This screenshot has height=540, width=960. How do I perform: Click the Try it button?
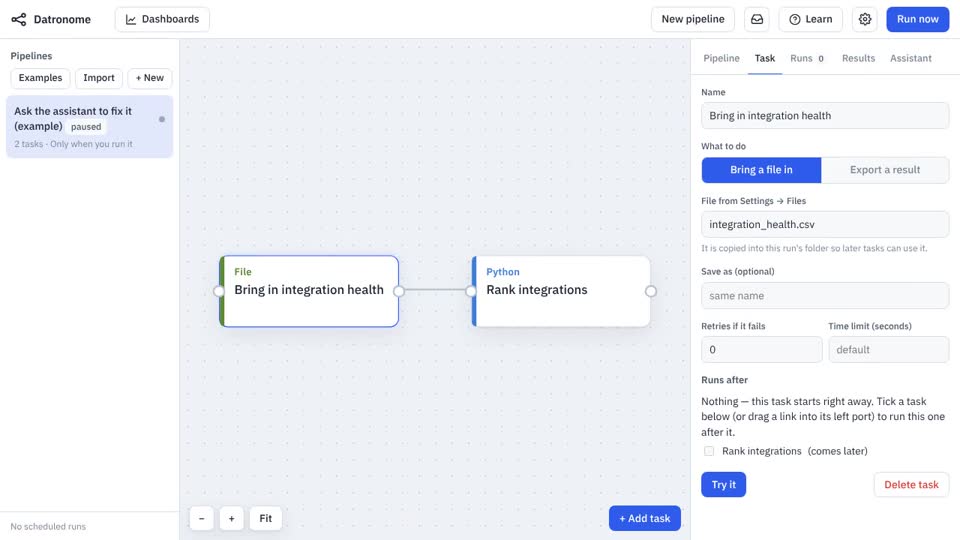point(724,484)
